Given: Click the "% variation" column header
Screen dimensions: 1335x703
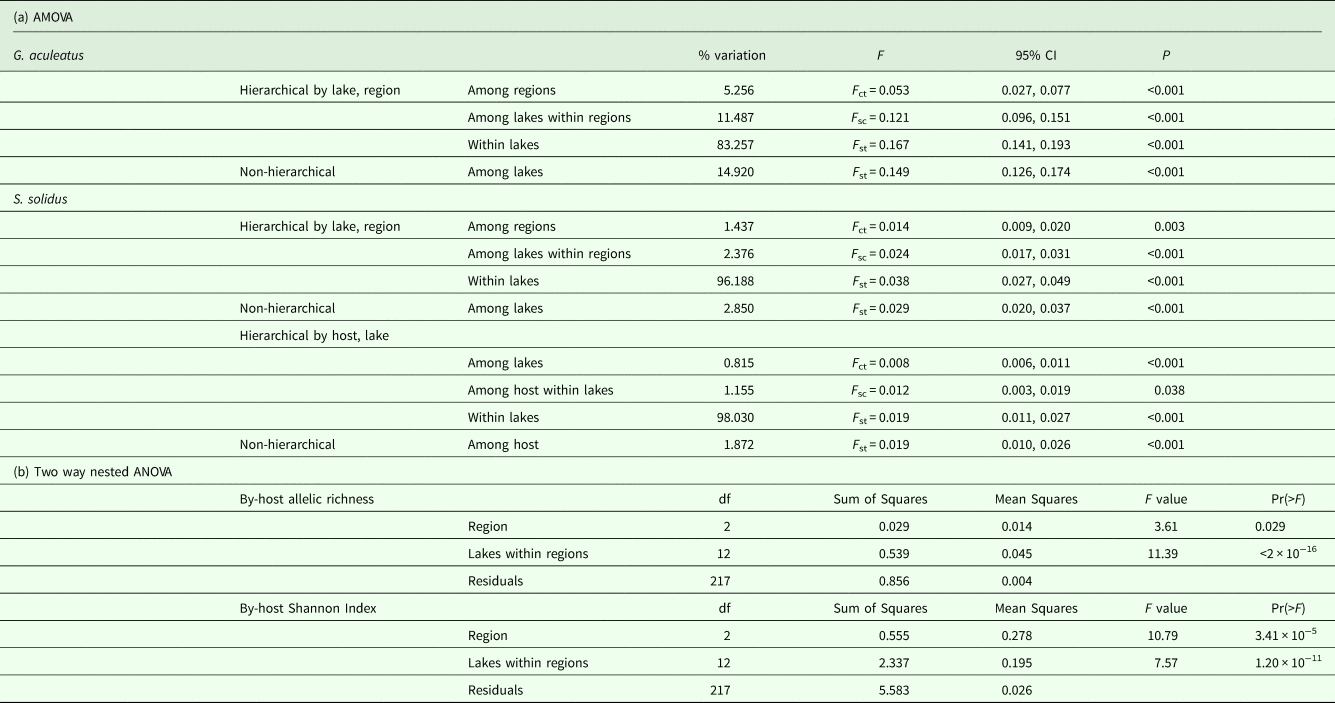Looking at the screenshot, I should pos(732,55).
